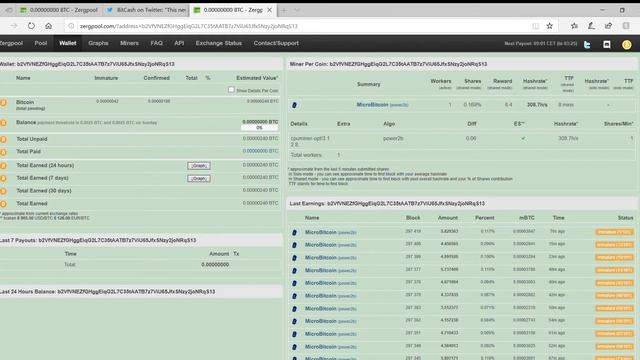Switch to BitCash on Twitter tab
This screenshot has width=640, height=360.
pos(146,10)
